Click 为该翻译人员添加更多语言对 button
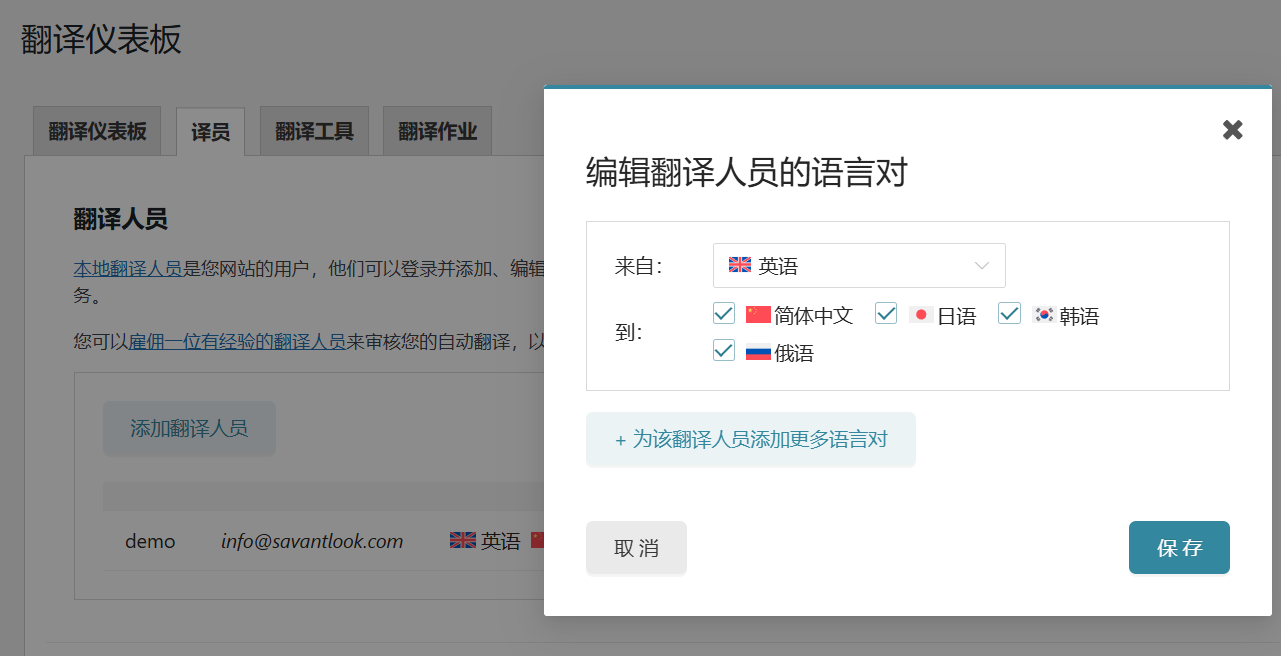This screenshot has height=656, width=1281. coord(750,440)
